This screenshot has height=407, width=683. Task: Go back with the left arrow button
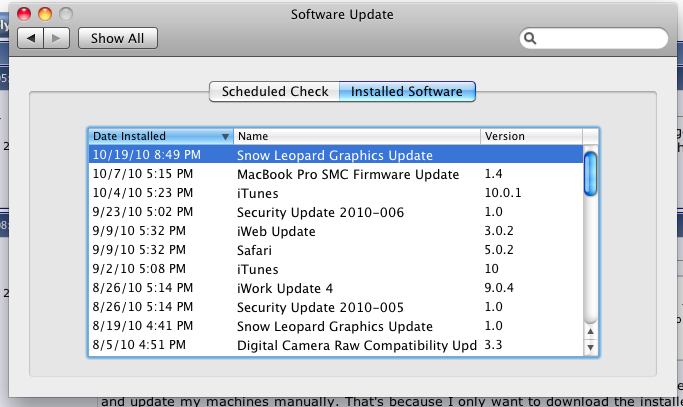(x=30, y=38)
